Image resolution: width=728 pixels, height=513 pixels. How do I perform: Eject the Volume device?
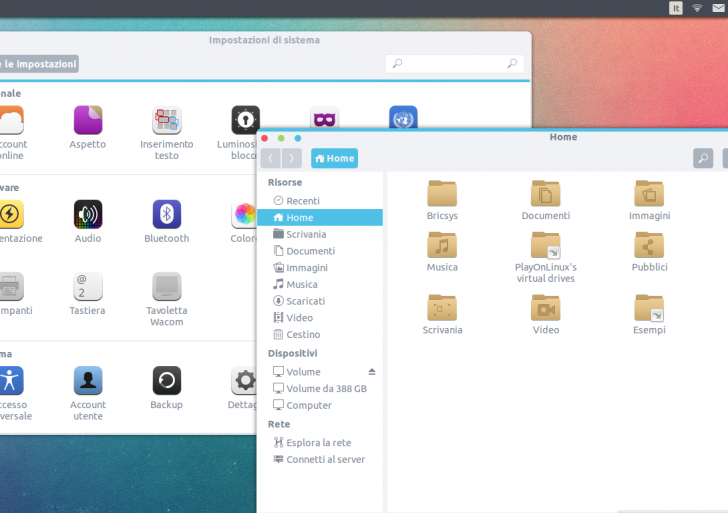(x=372, y=372)
